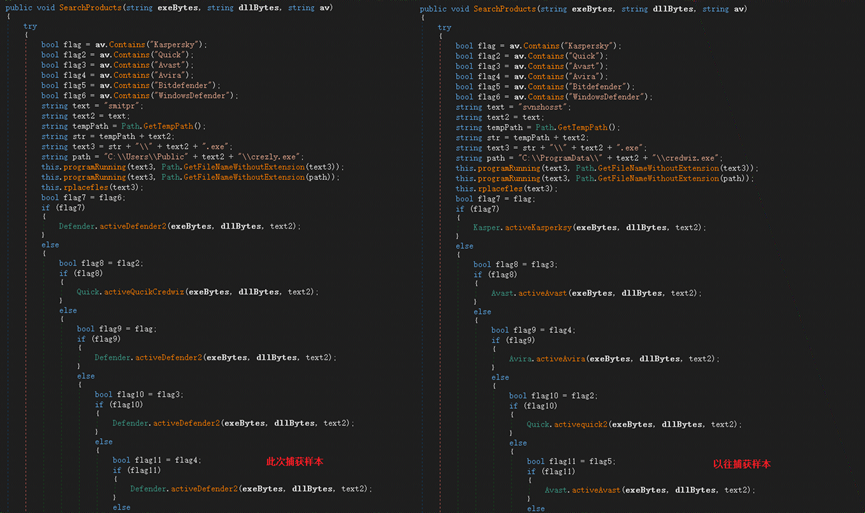The height and width of the screenshot is (513, 865).
Task: Click 'if (flag7)' in left pane
Action: coord(63,207)
